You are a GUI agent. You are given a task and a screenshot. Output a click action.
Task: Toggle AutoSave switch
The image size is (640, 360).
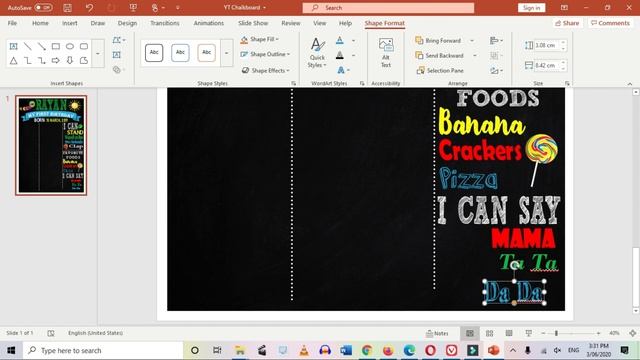pyautogui.click(x=43, y=7)
